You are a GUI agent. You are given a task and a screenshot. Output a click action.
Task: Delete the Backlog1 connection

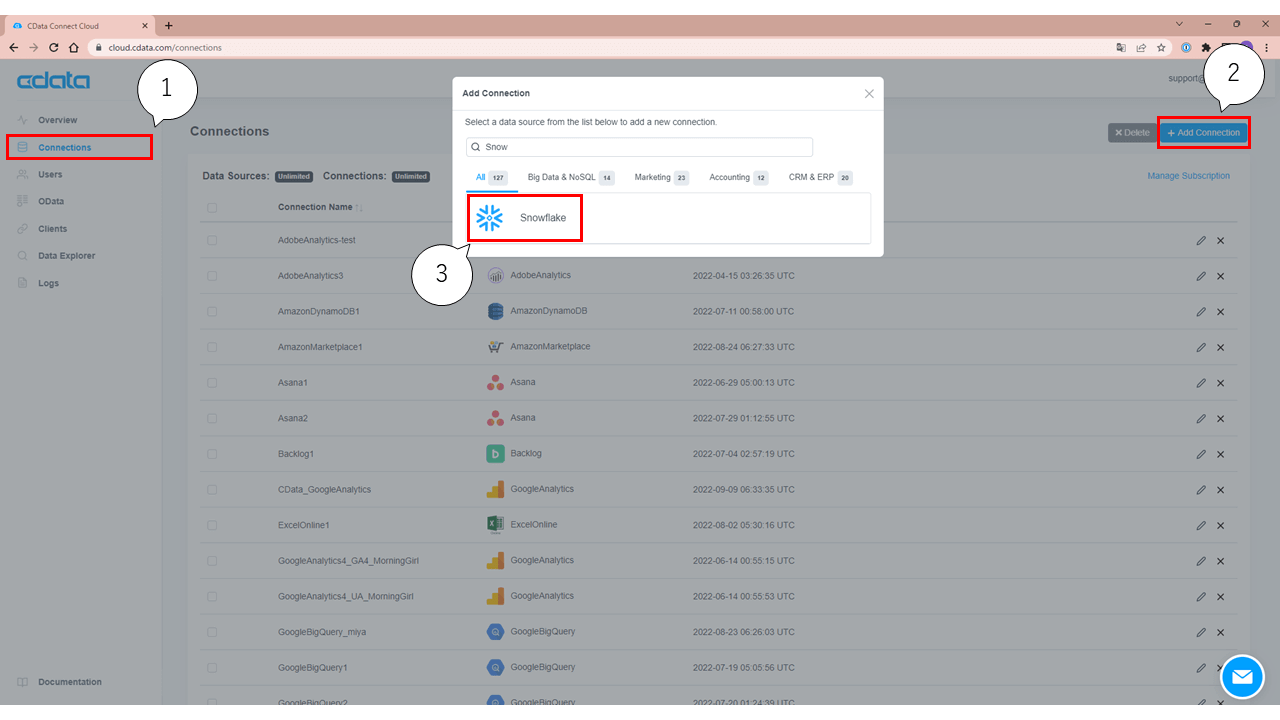coord(1220,454)
